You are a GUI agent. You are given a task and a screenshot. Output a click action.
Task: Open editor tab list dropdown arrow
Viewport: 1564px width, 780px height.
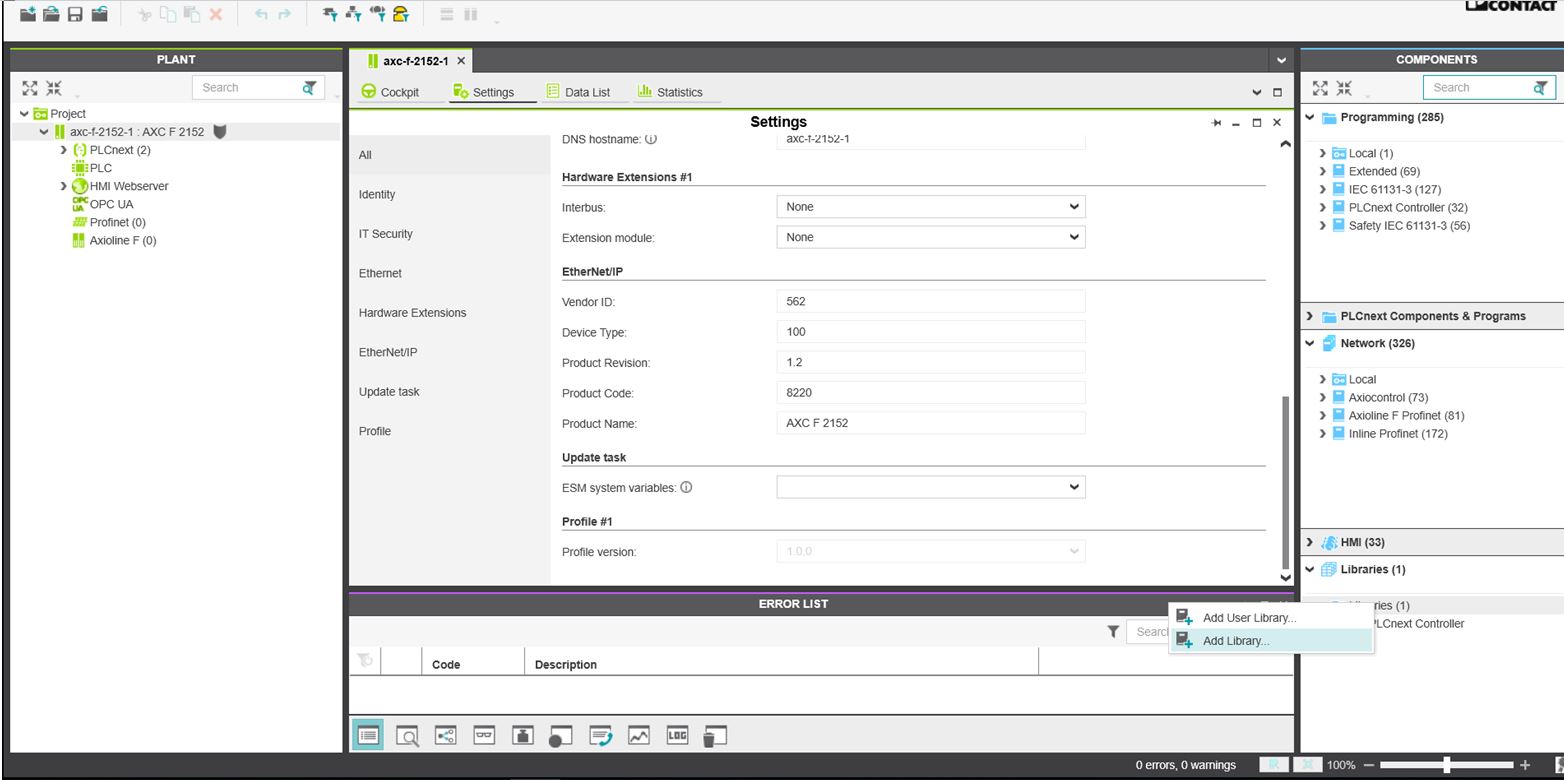[1281, 61]
